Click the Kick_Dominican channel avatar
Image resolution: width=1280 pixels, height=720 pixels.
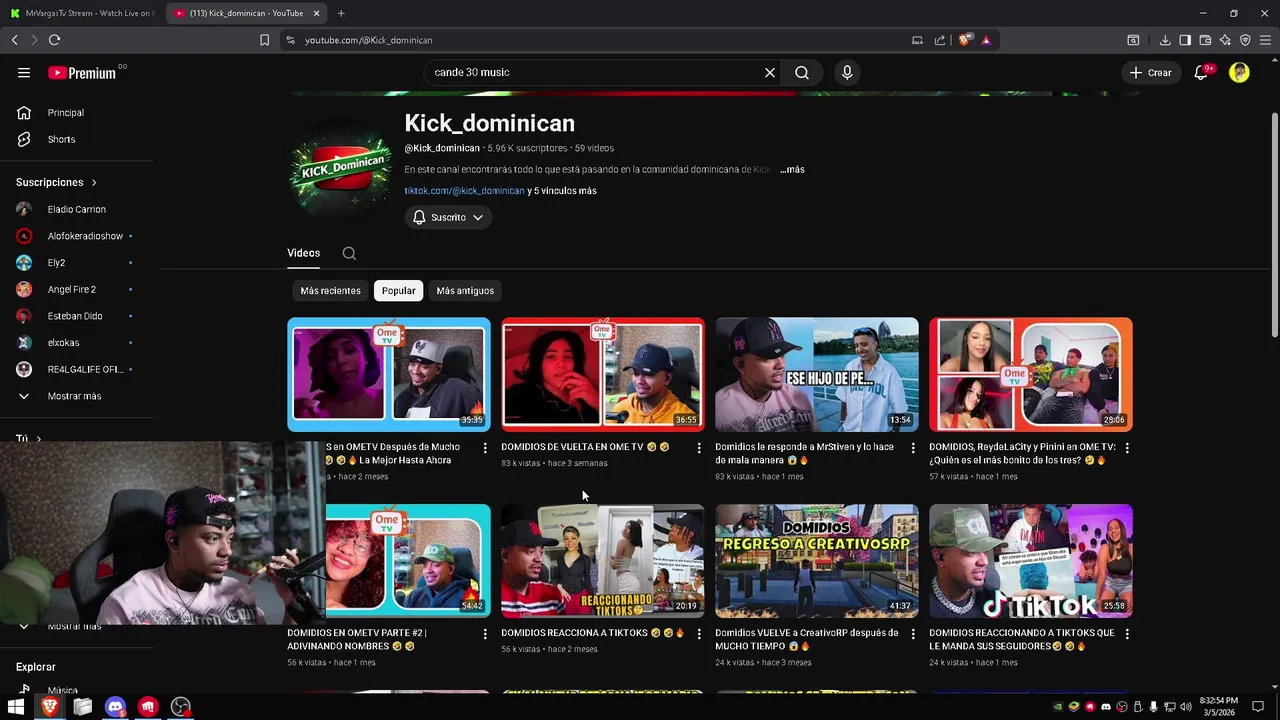point(341,167)
